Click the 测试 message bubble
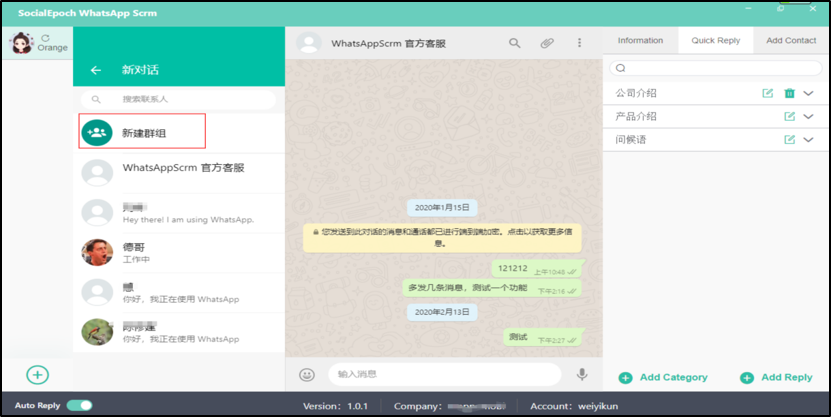 coord(543,338)
